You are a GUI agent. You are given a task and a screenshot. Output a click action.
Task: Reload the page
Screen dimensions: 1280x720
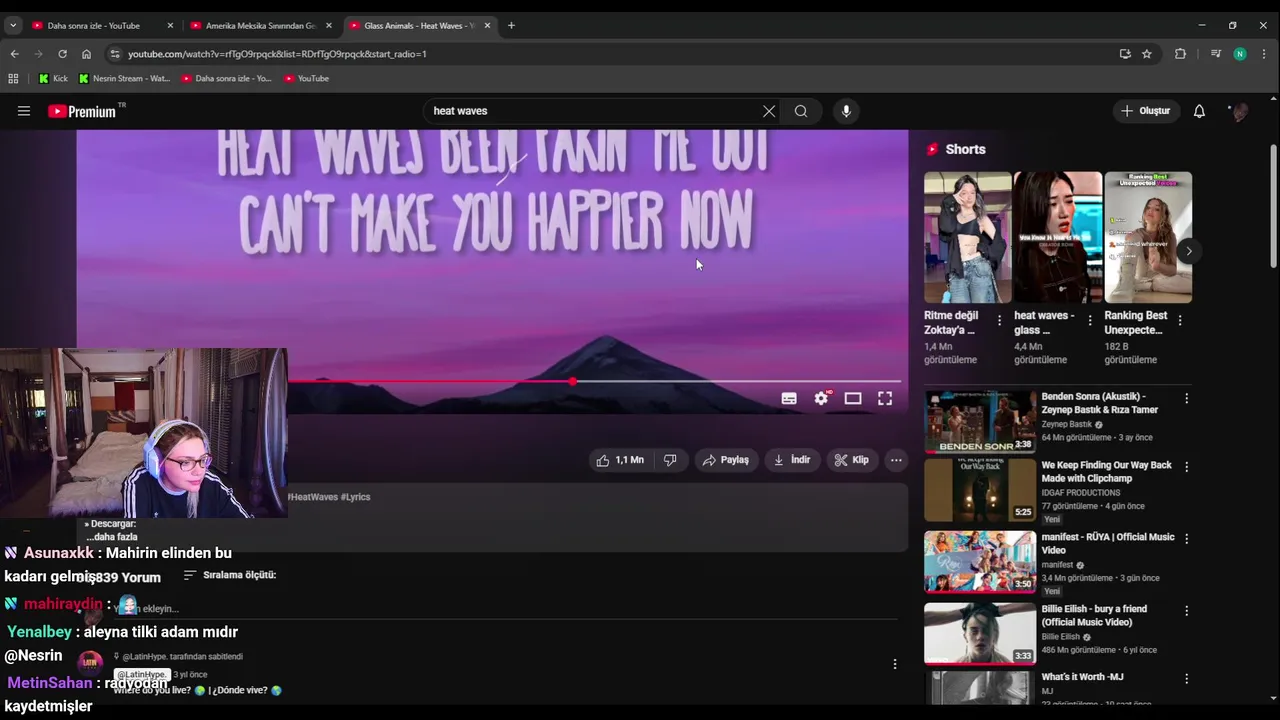62,54
